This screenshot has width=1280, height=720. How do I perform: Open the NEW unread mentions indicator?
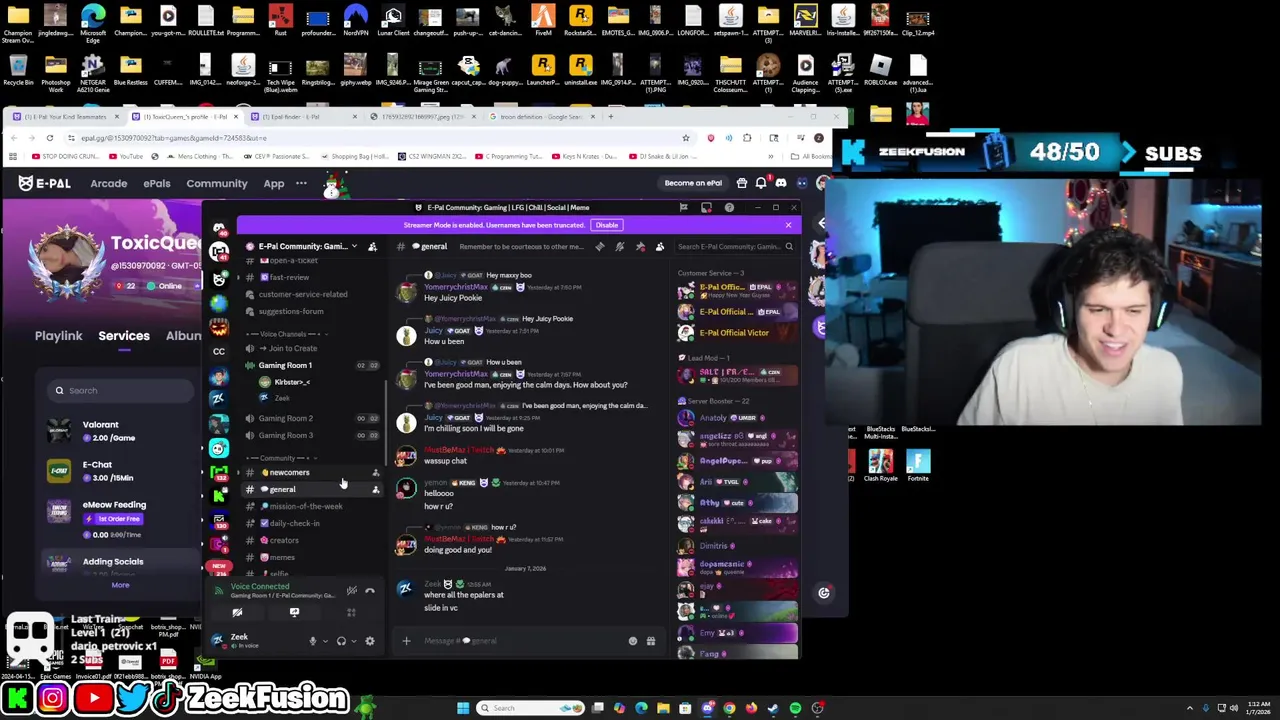pyautogui.click(x=219, y=566)
